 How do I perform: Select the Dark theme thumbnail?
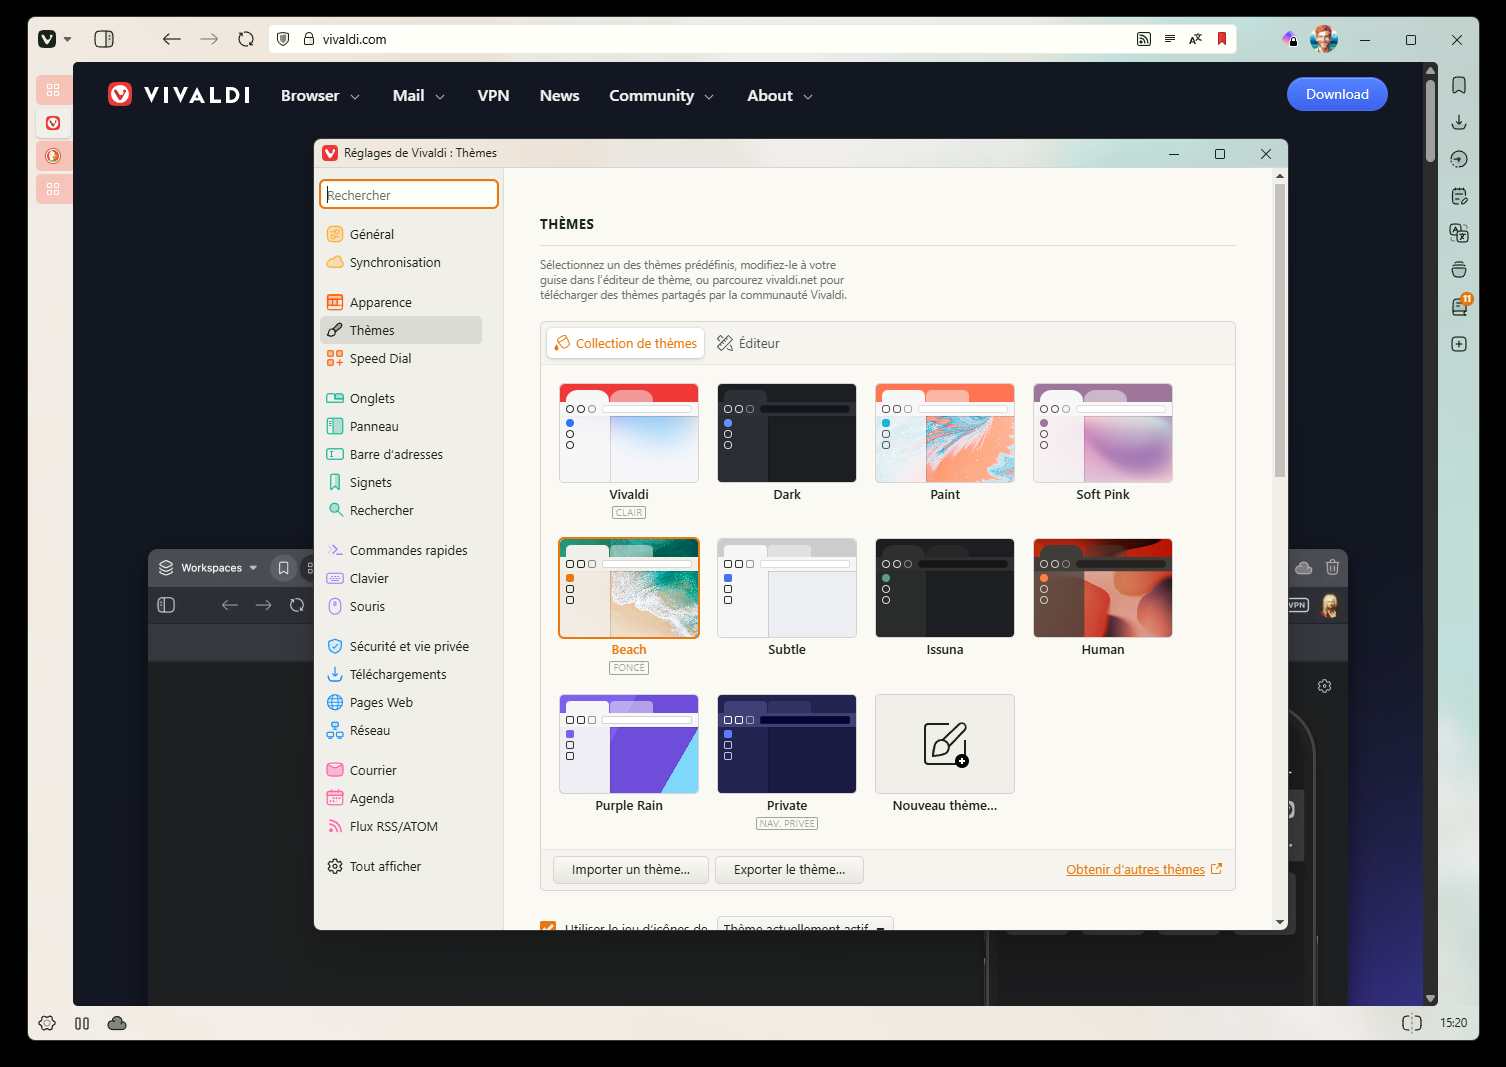tap(787, 433)
